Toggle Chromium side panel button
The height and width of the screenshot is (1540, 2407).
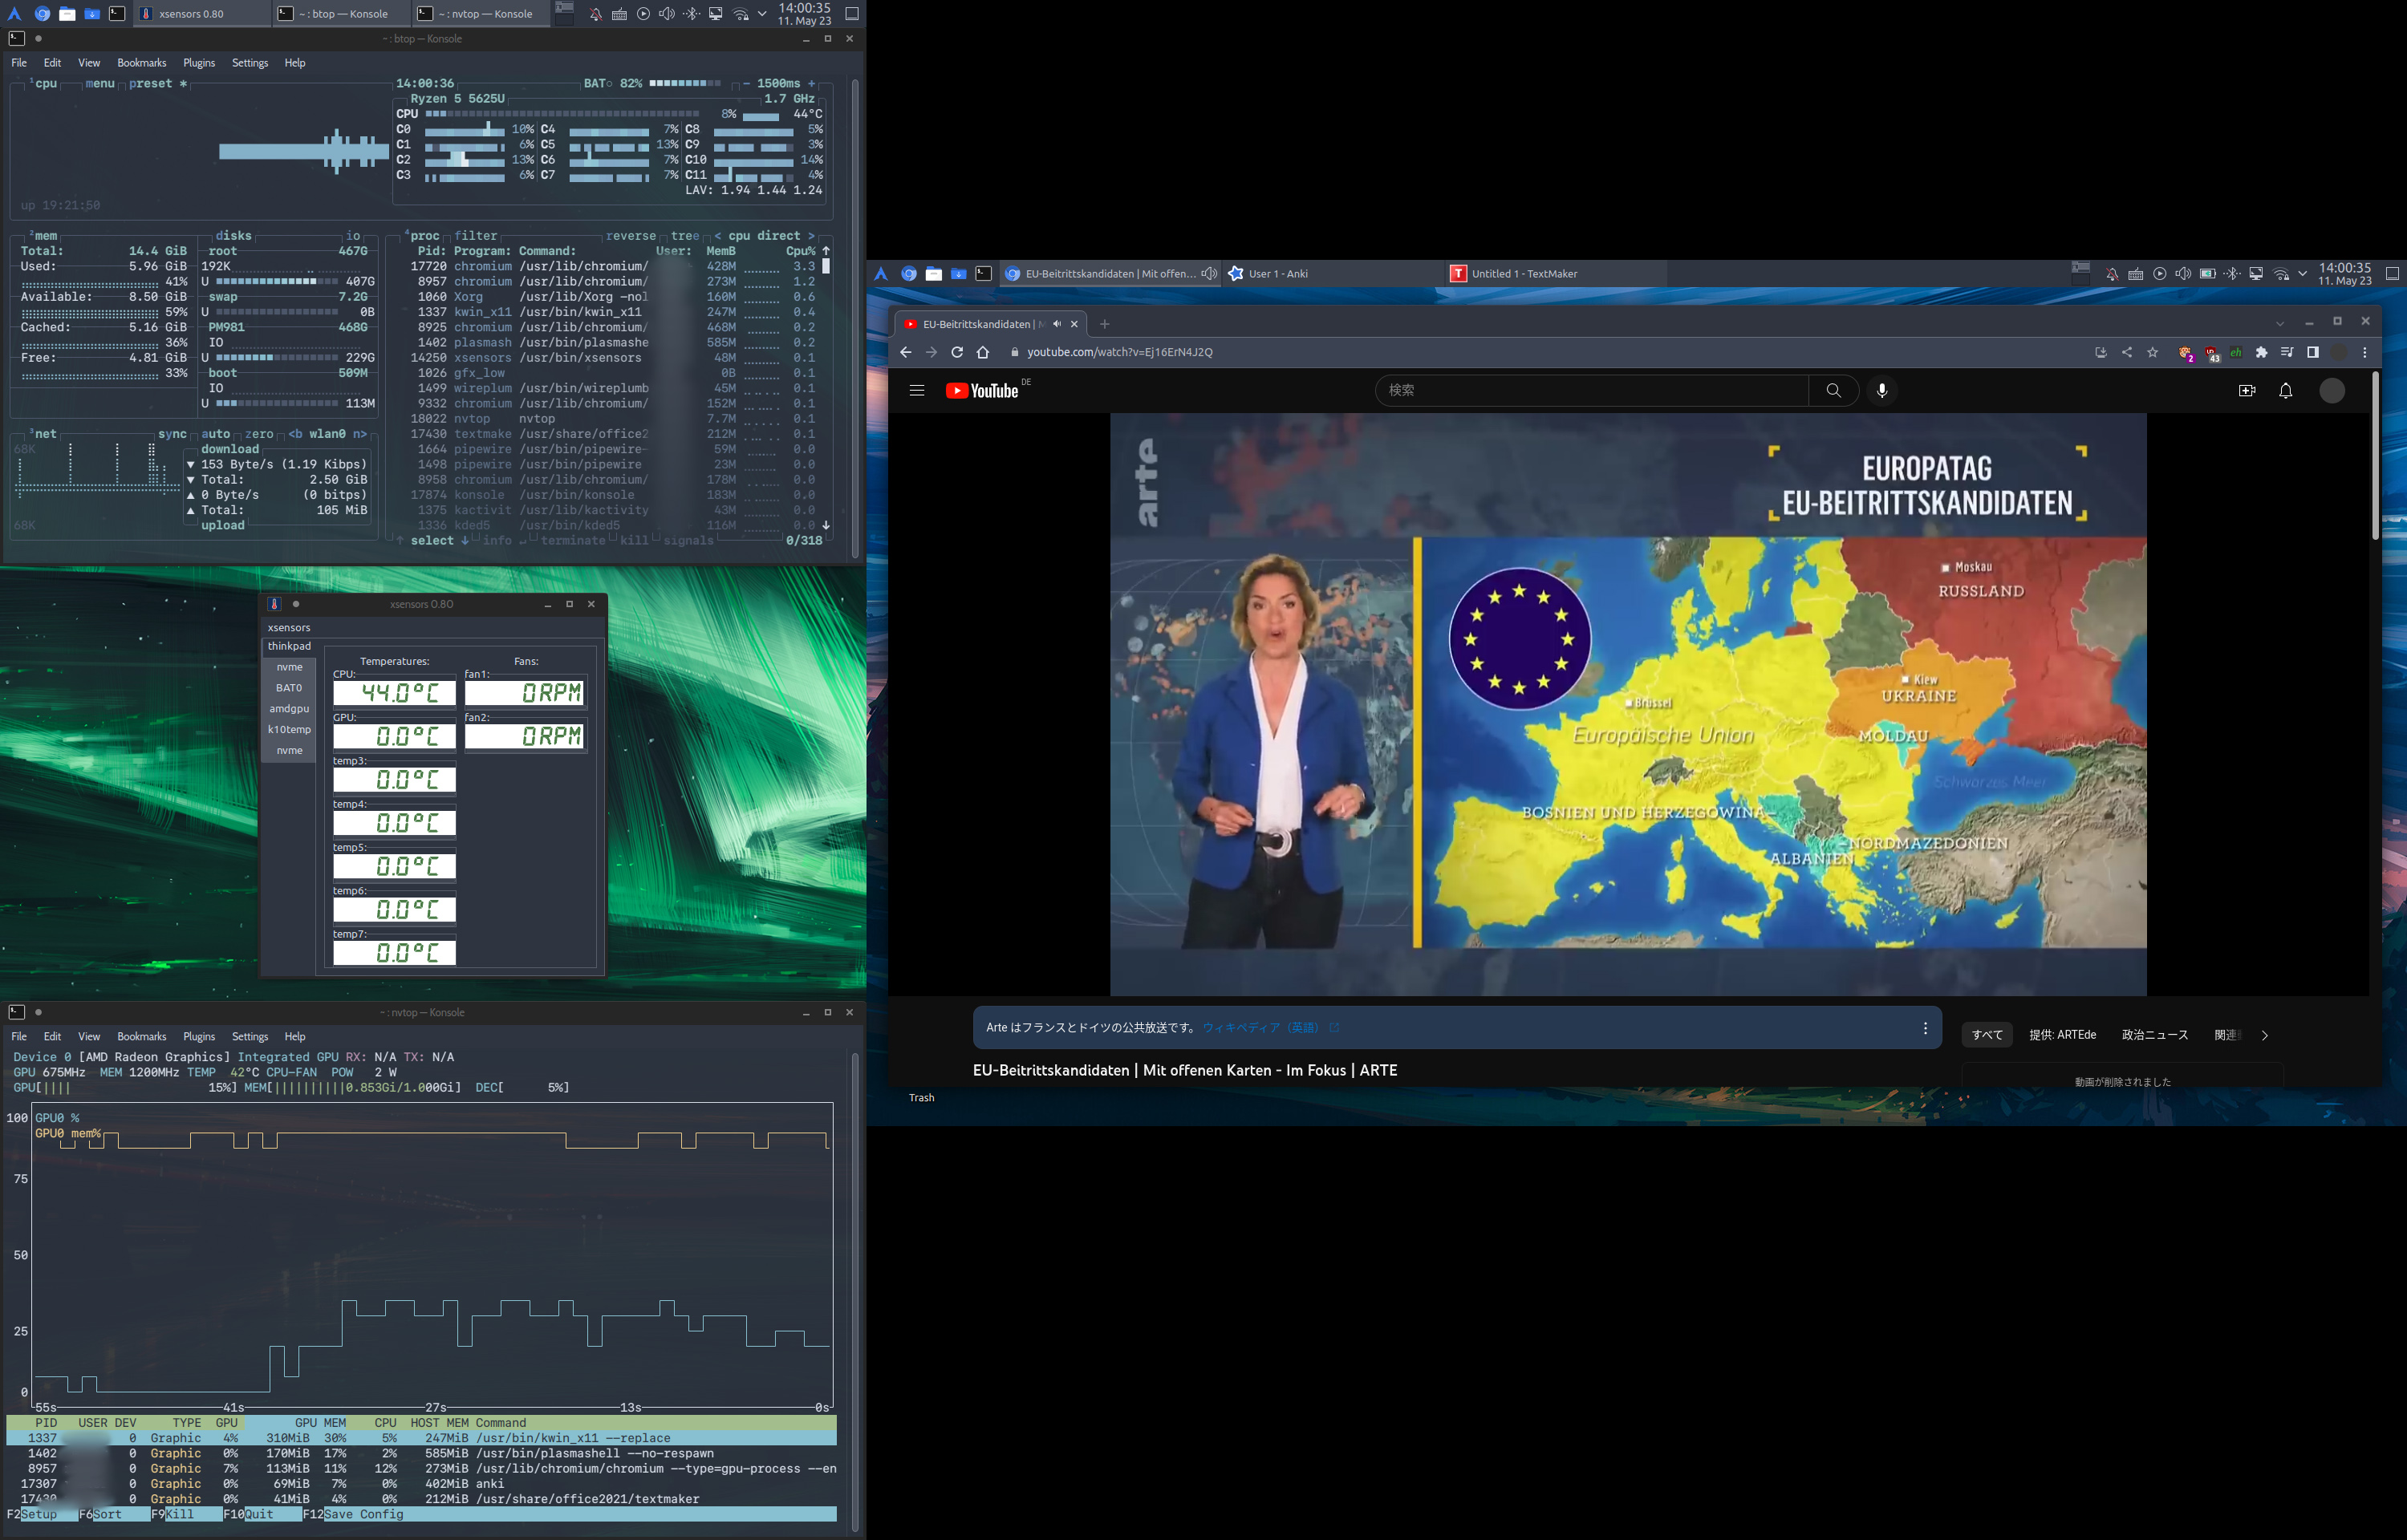(2312, 352)
